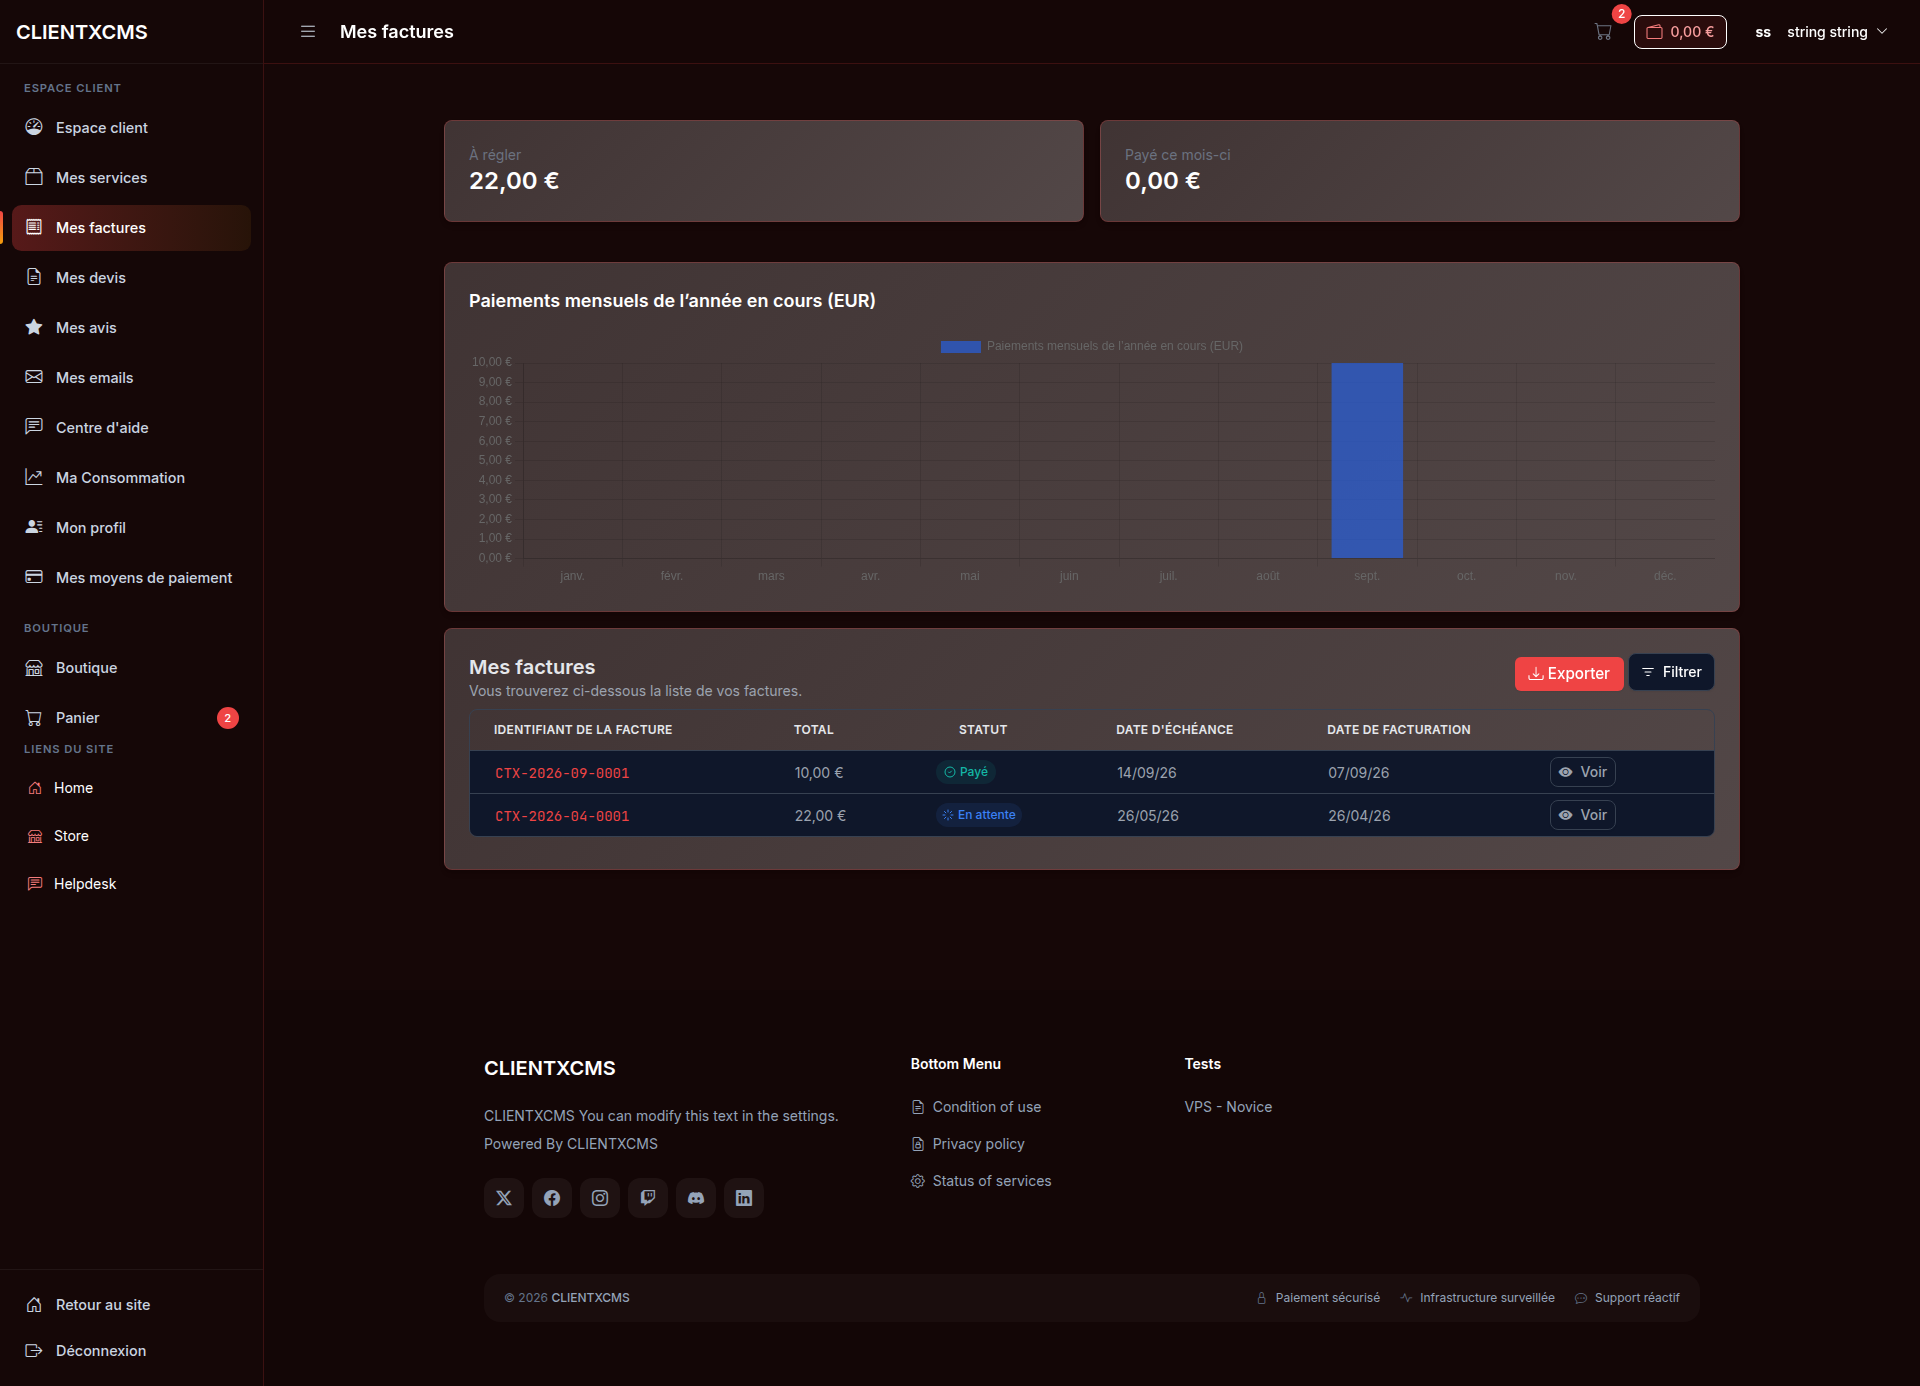Open the 0,00 € wallet balance button
Screen dimensions: 1920x1386
click(x=1680, y=32)
